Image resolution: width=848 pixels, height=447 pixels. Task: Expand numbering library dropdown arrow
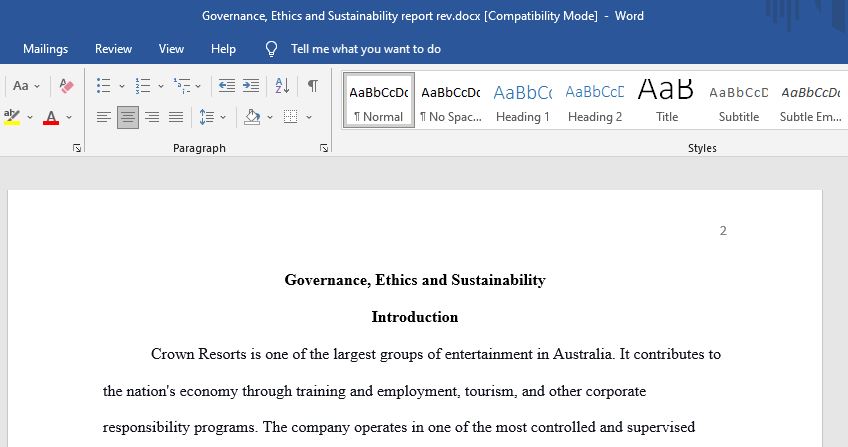pyautogui.click(x=161, y=86)
